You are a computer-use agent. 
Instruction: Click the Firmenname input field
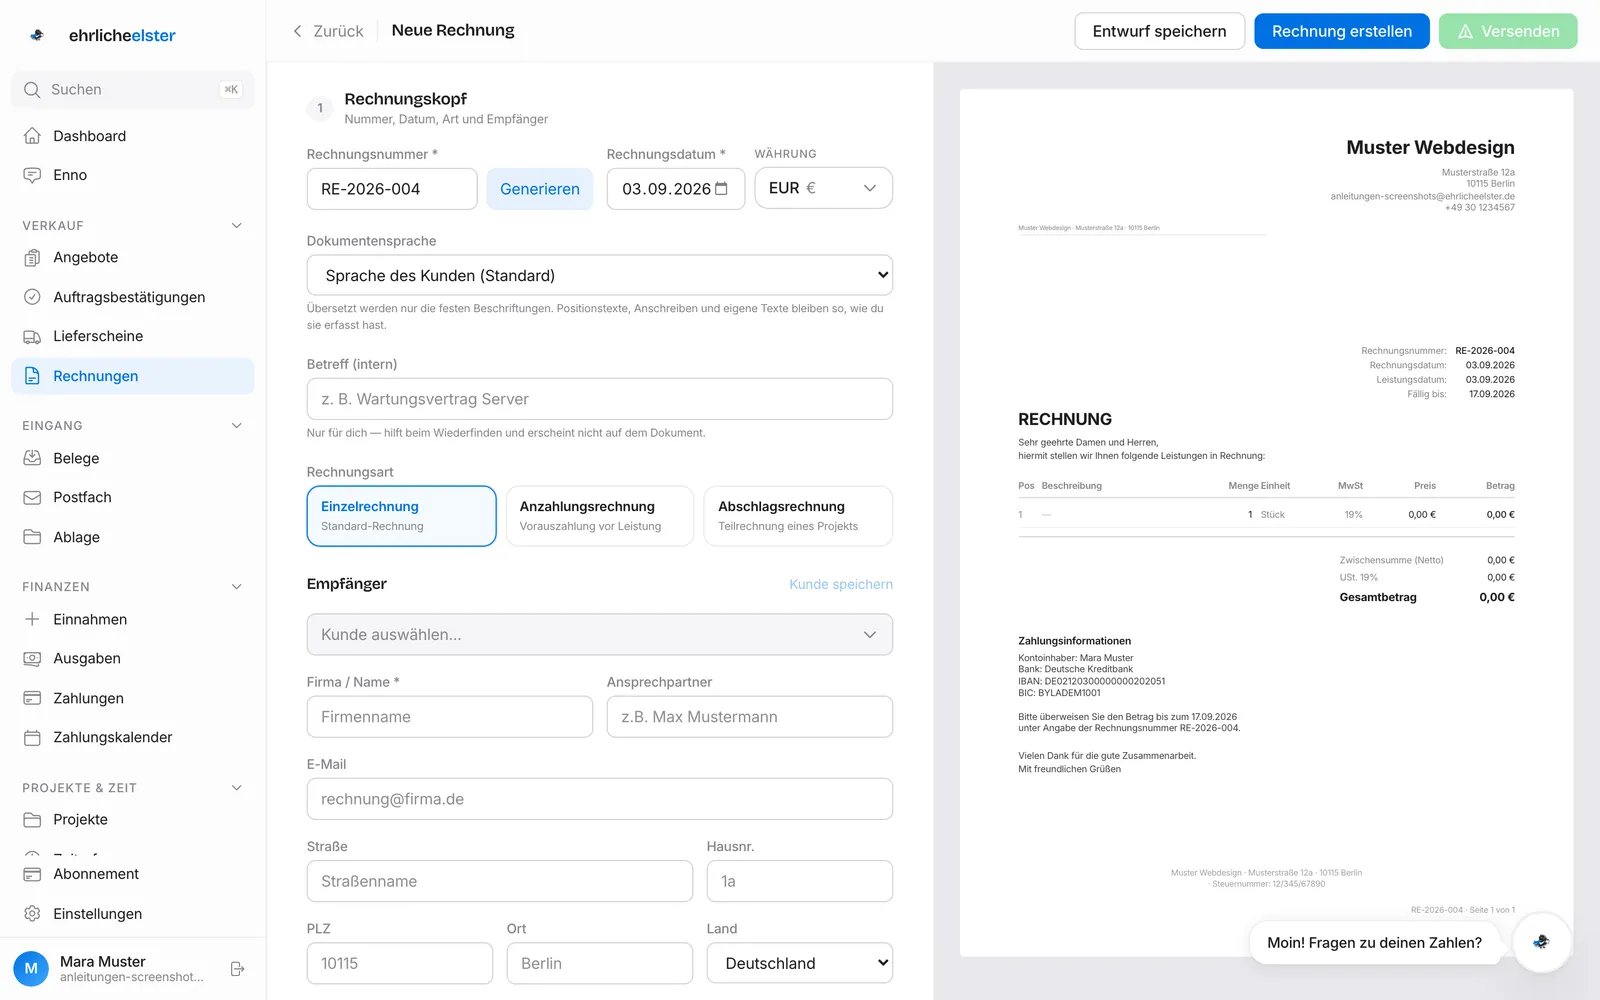[x=450, y=717]
